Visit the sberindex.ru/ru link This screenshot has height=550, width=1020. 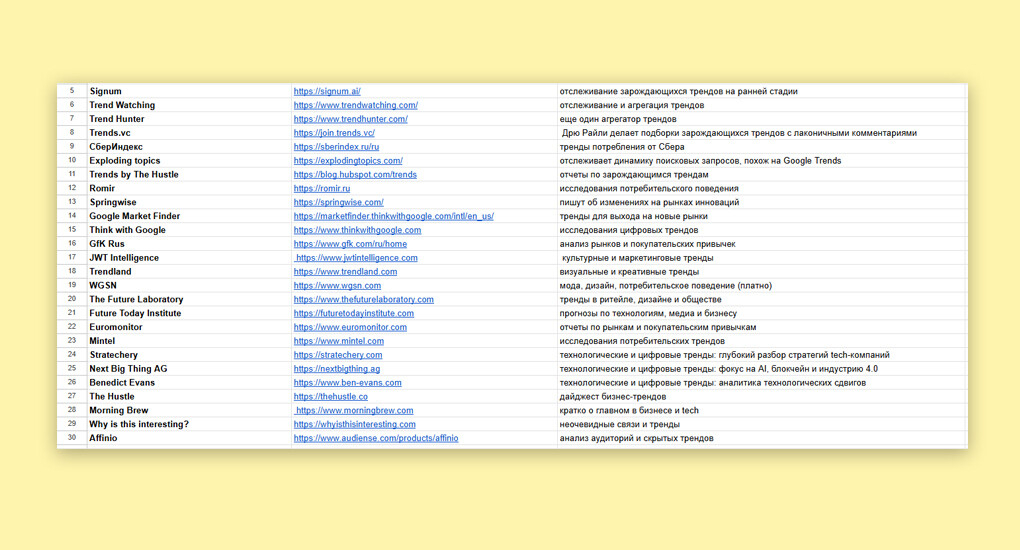[336, 146]
